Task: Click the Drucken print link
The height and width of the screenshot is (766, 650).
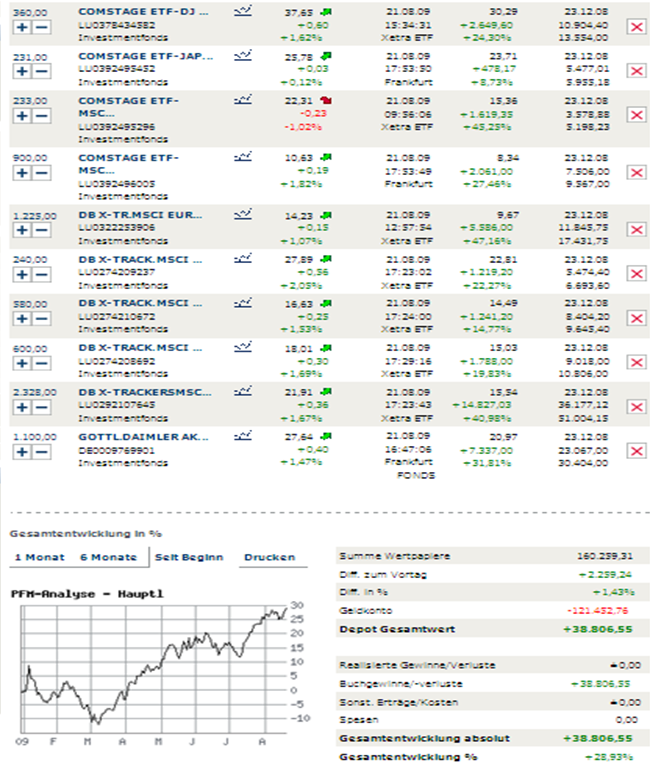Action: 270,557
